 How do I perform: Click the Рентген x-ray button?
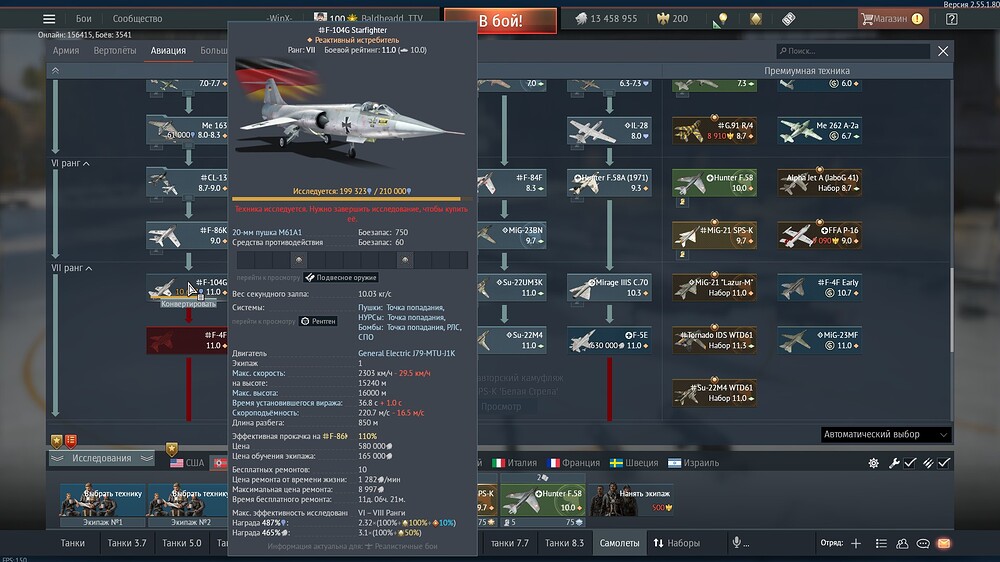318,321
